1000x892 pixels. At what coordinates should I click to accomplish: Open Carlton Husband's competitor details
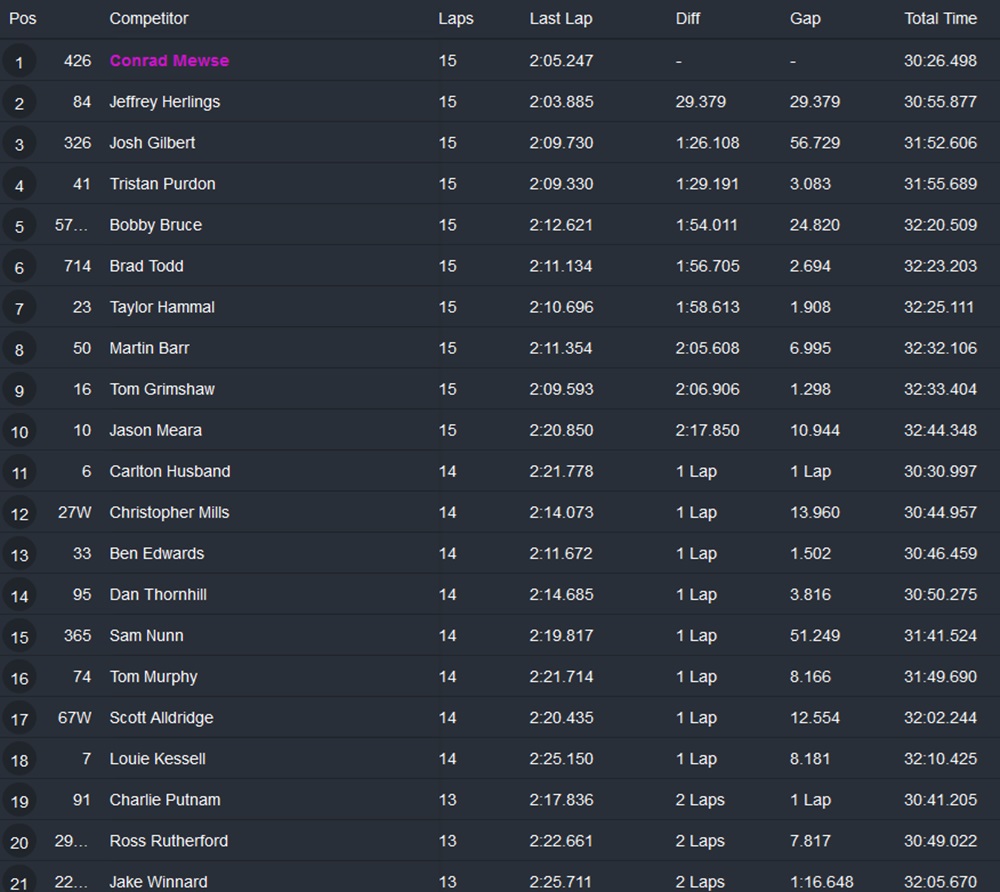(170, 471)
